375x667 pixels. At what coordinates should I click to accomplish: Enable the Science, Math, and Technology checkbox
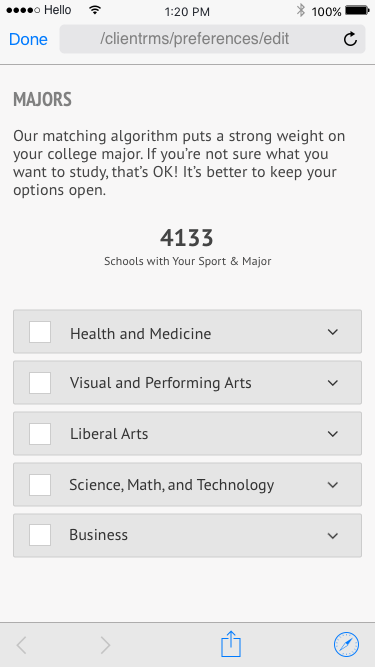pyautogui.click(x=40, y=485)
